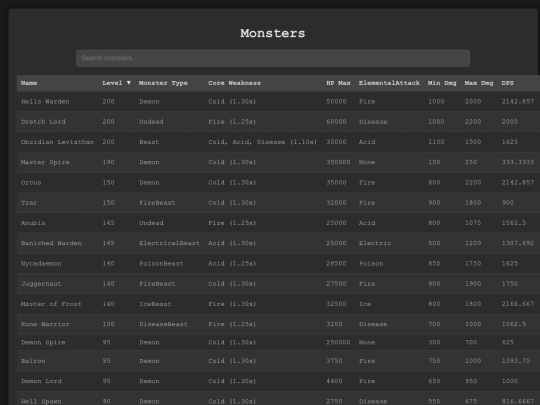Click the Poison elemental attack cell
Image resolution: width=540 pixels, height=405 pixels.
coord(371,263)
